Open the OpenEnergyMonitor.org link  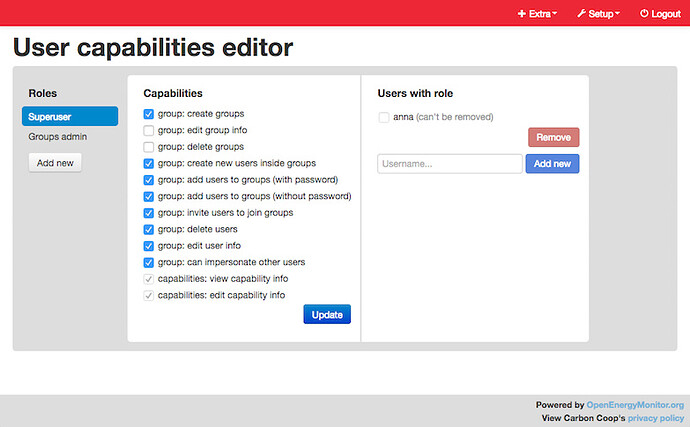pos(635,405)
